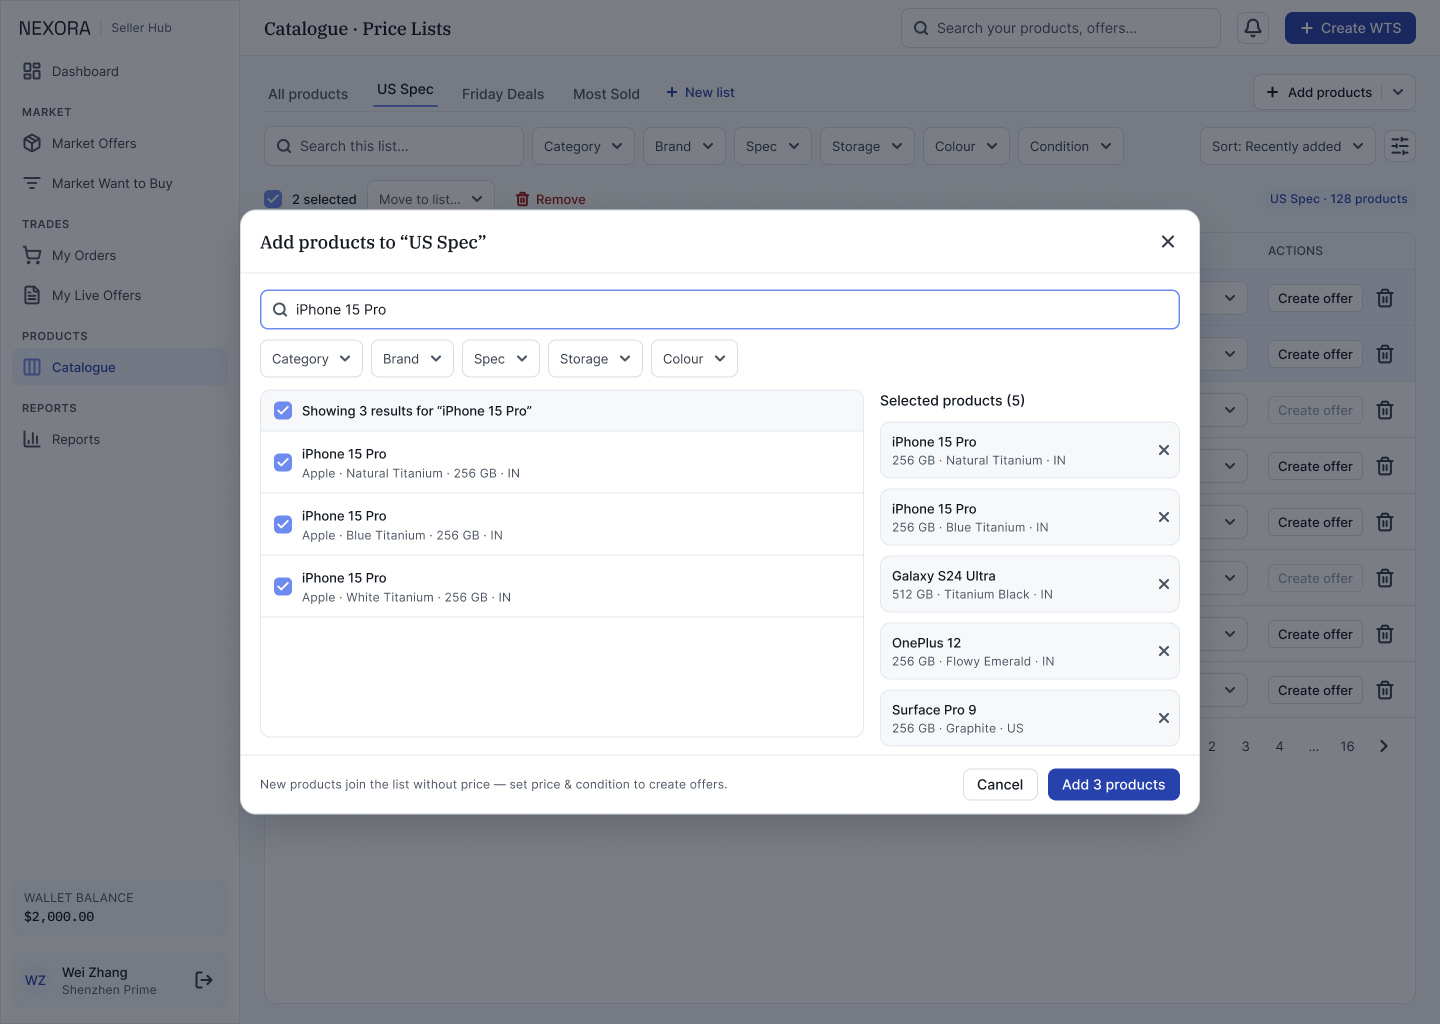1440x1024 pixels.
Task: Close the Add products dialog
Action: click(x=1168, y=242)
